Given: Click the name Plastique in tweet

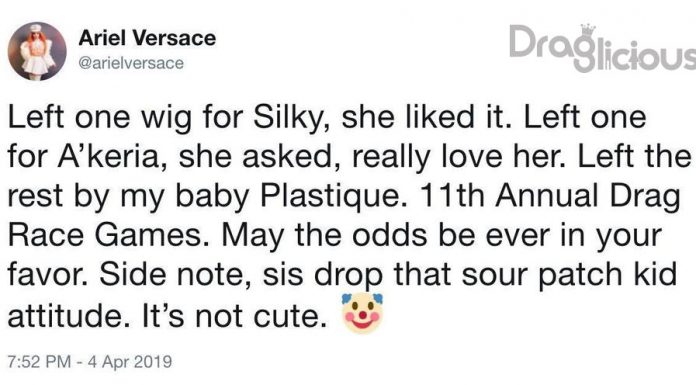Looking at the screenshot, I should tap(330, 197).
